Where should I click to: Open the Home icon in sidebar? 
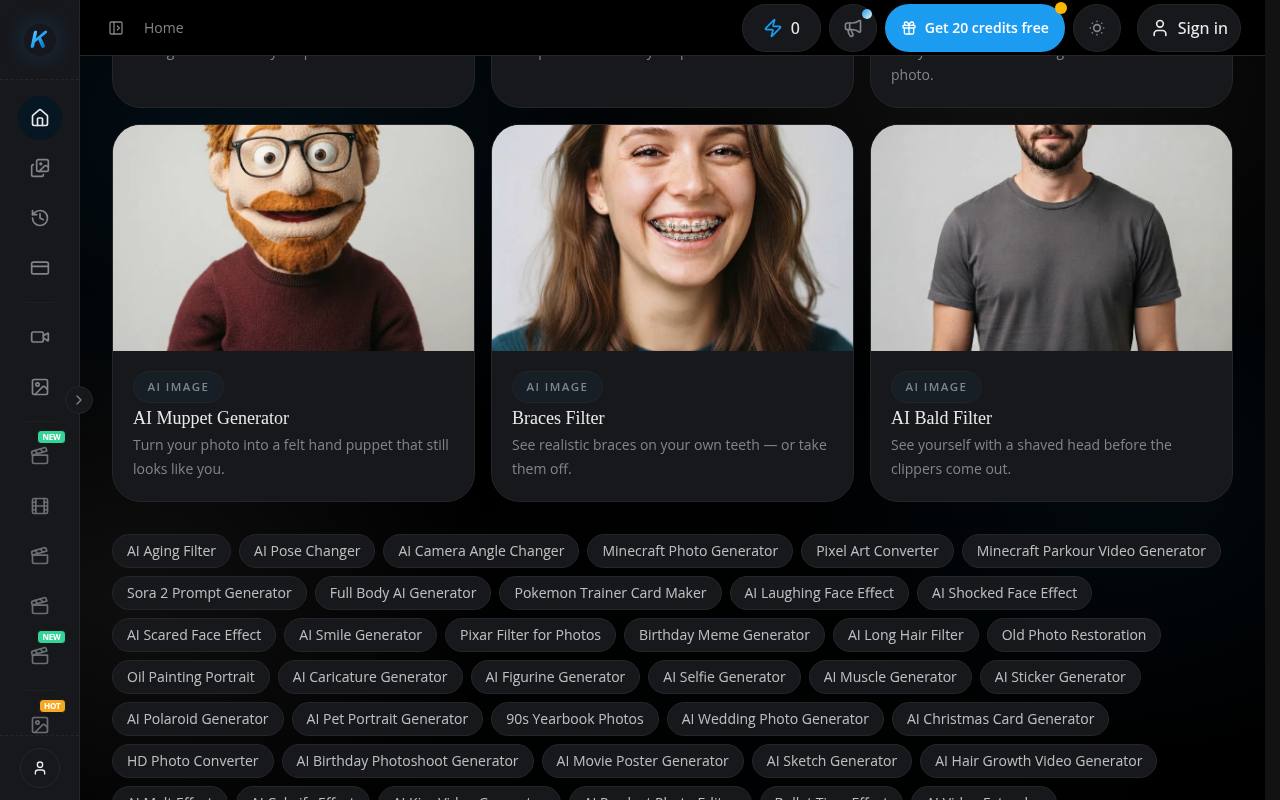[x=40, y=118]
